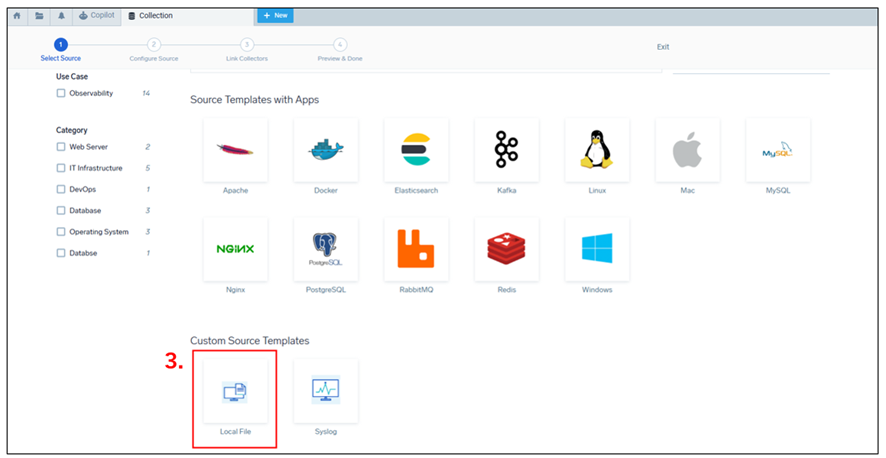Screen dimensions: 886x458
Task: Go to step 3 Link Collectors
Action: pyautogui.click(x=246, y=50)
